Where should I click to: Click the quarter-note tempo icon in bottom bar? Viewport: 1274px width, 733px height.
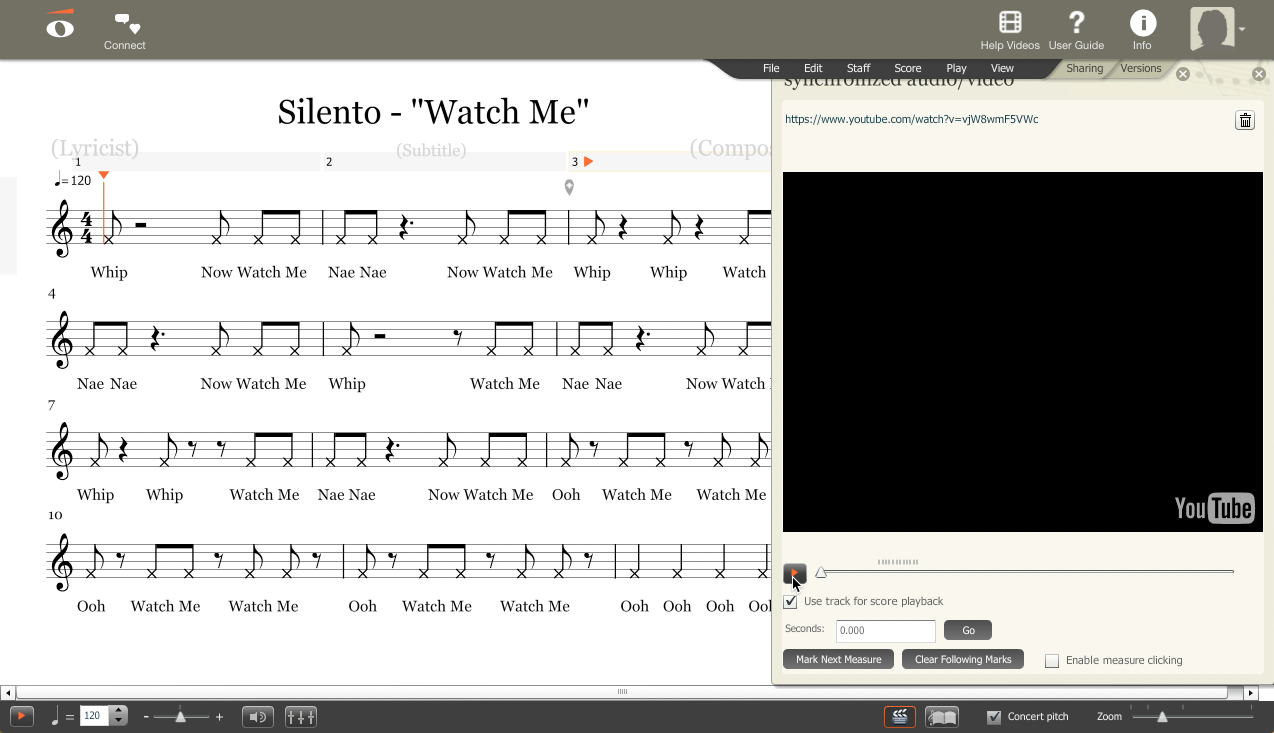pyautogui.click(x=56, y=715)
